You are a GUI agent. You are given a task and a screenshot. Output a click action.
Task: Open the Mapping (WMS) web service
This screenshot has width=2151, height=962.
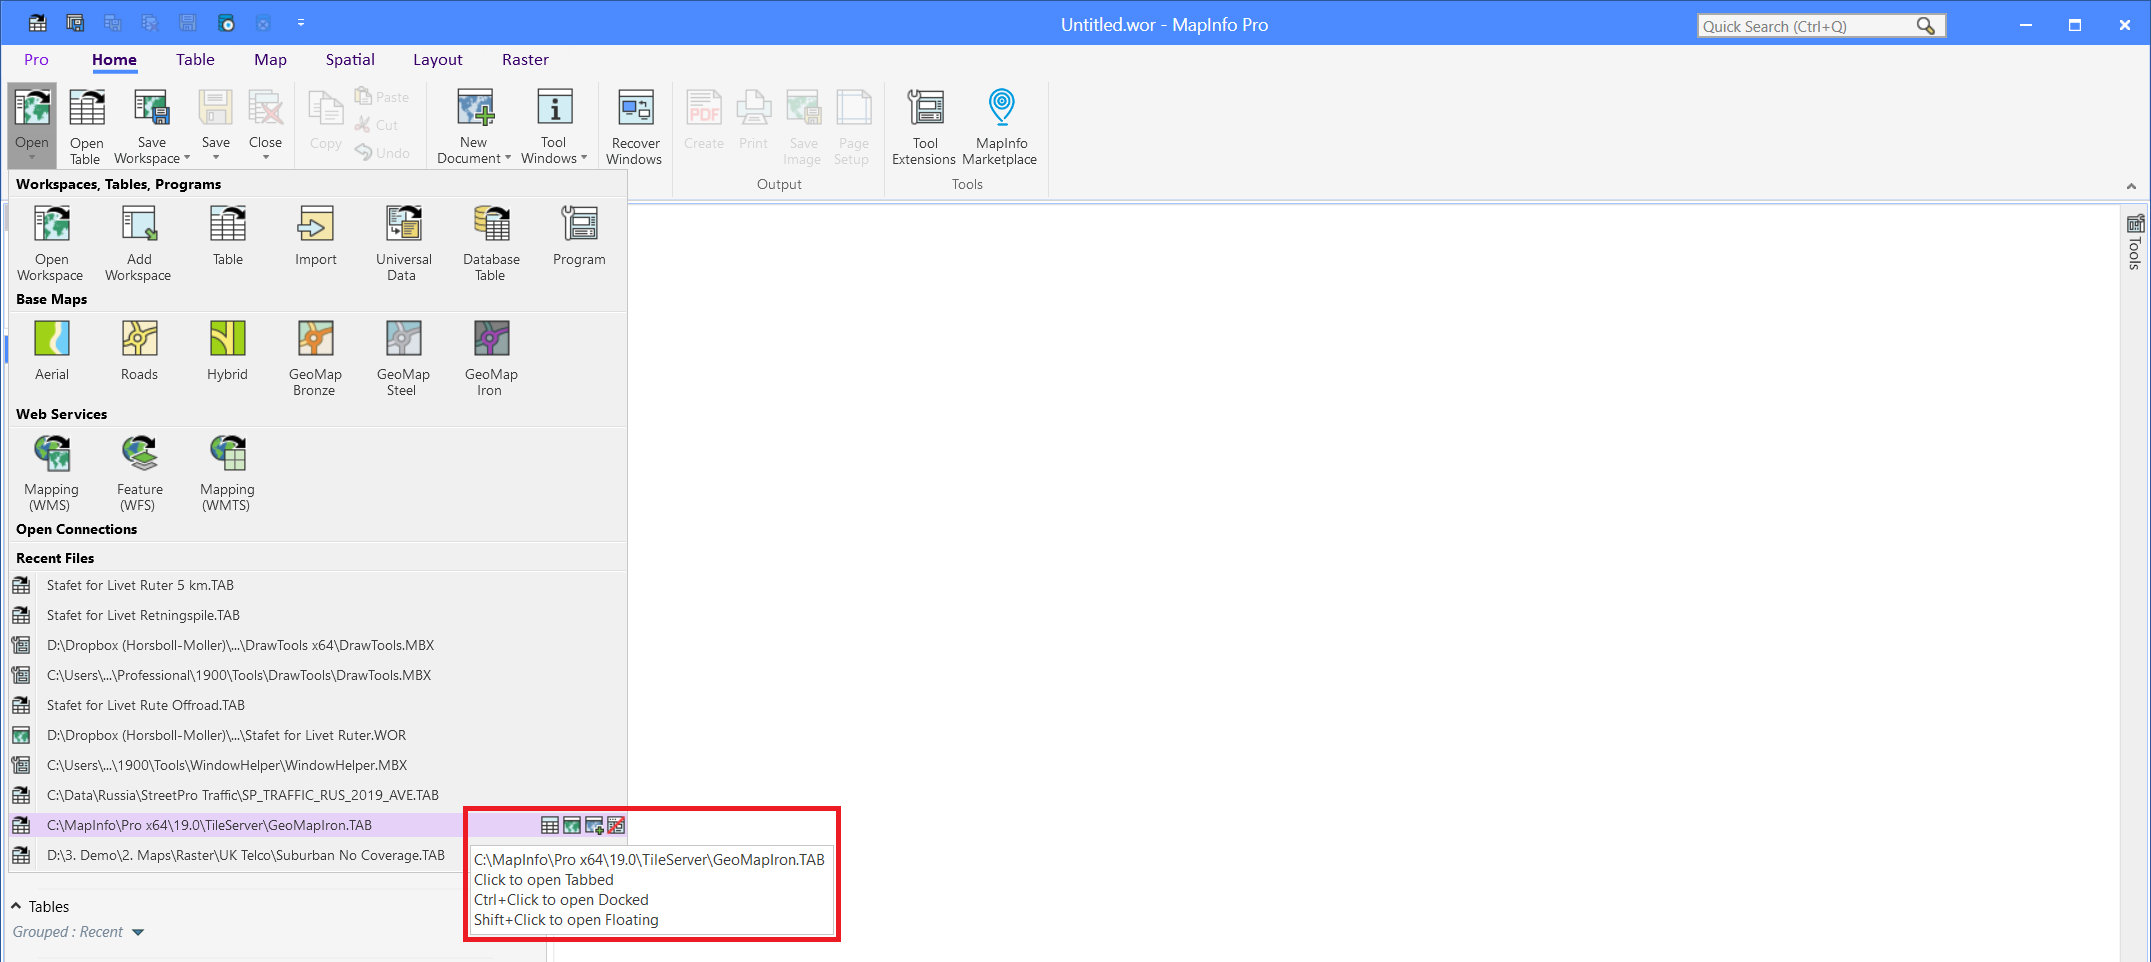pos(51,454)
